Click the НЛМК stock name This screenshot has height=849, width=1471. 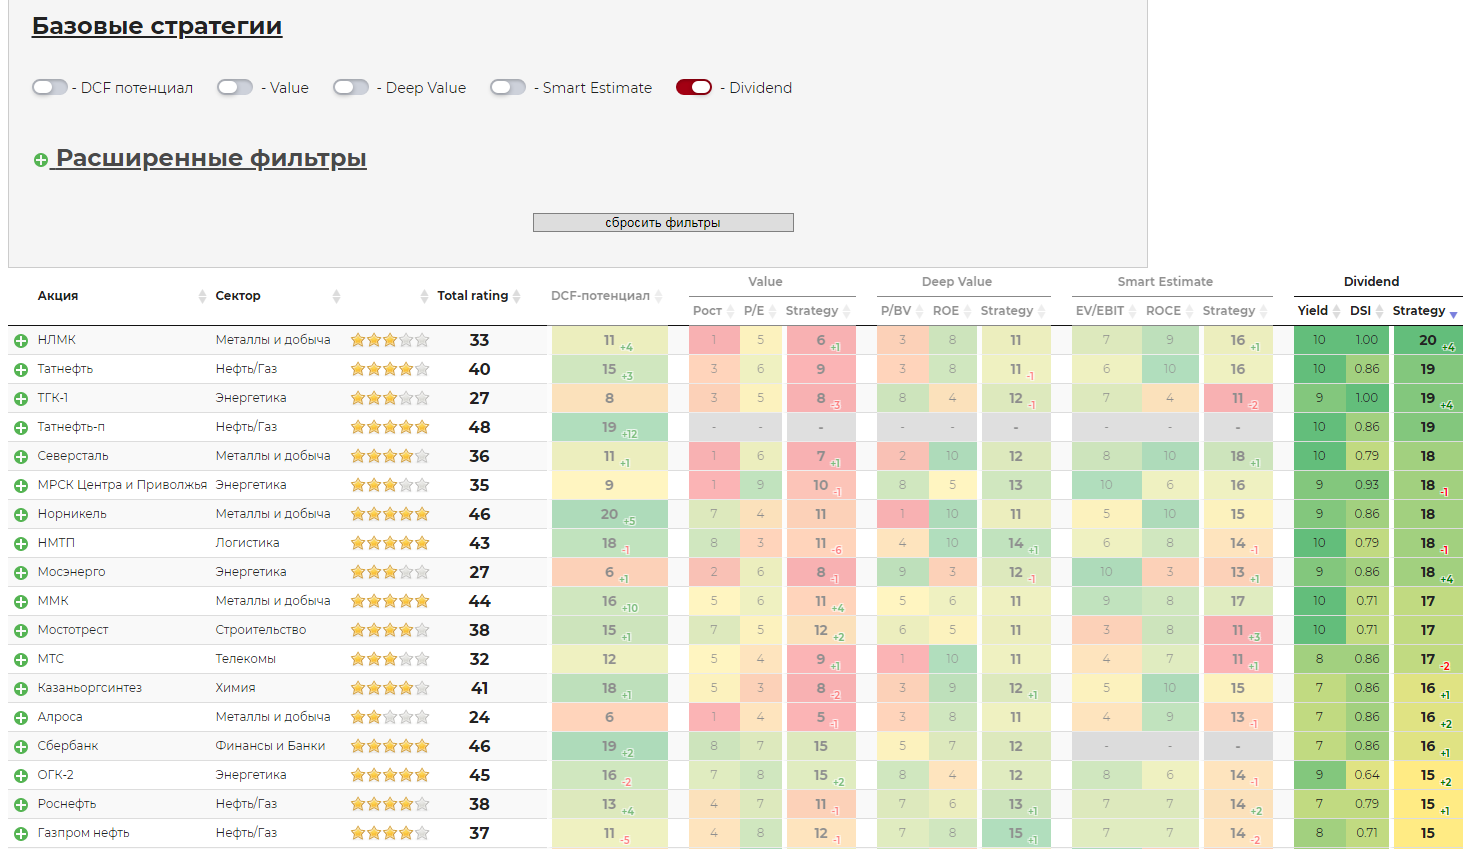pos(57,340)
